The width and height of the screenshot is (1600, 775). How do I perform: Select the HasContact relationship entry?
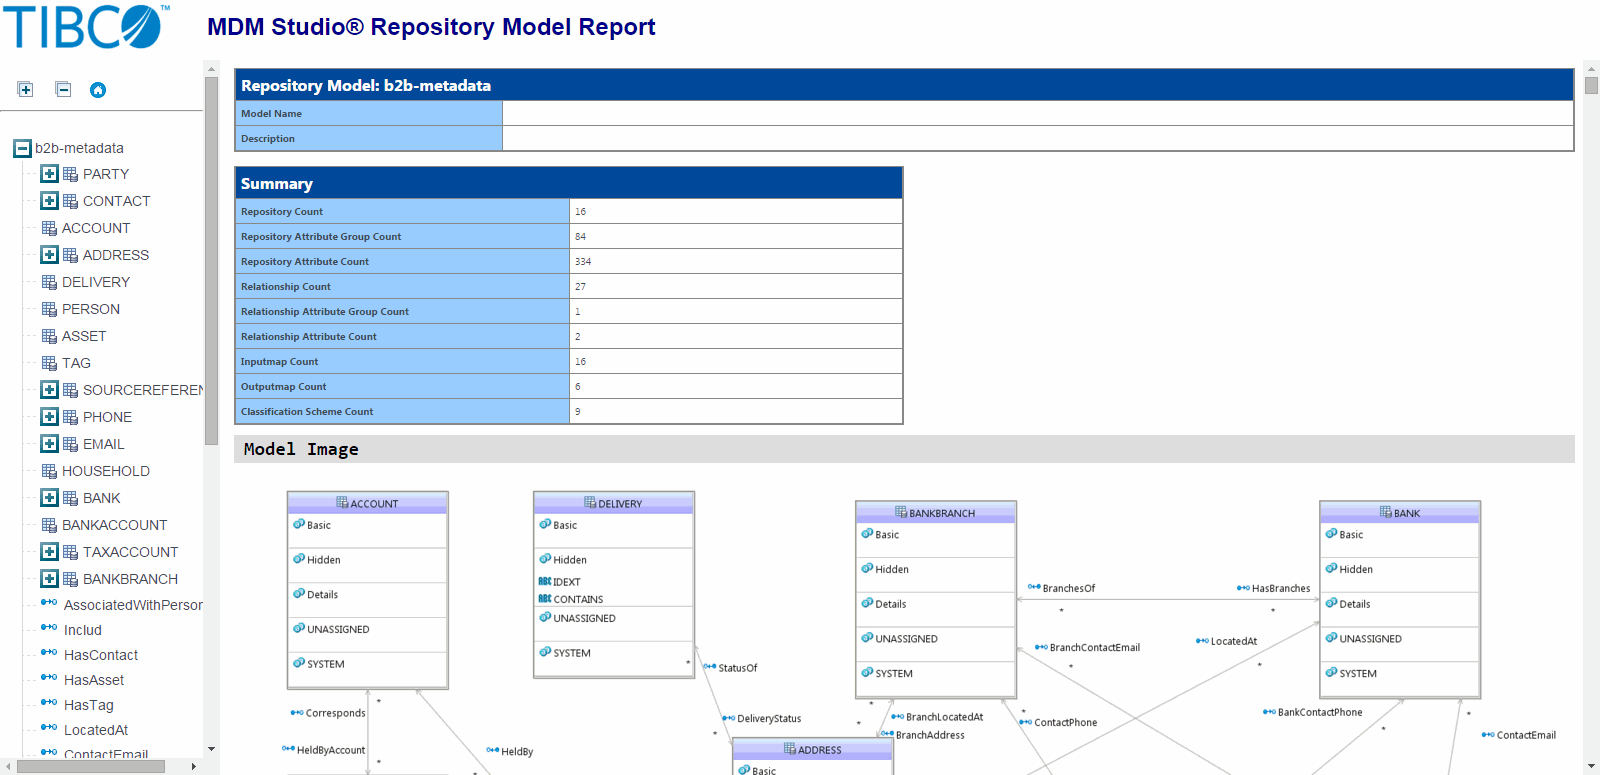(x=101, y=655)
